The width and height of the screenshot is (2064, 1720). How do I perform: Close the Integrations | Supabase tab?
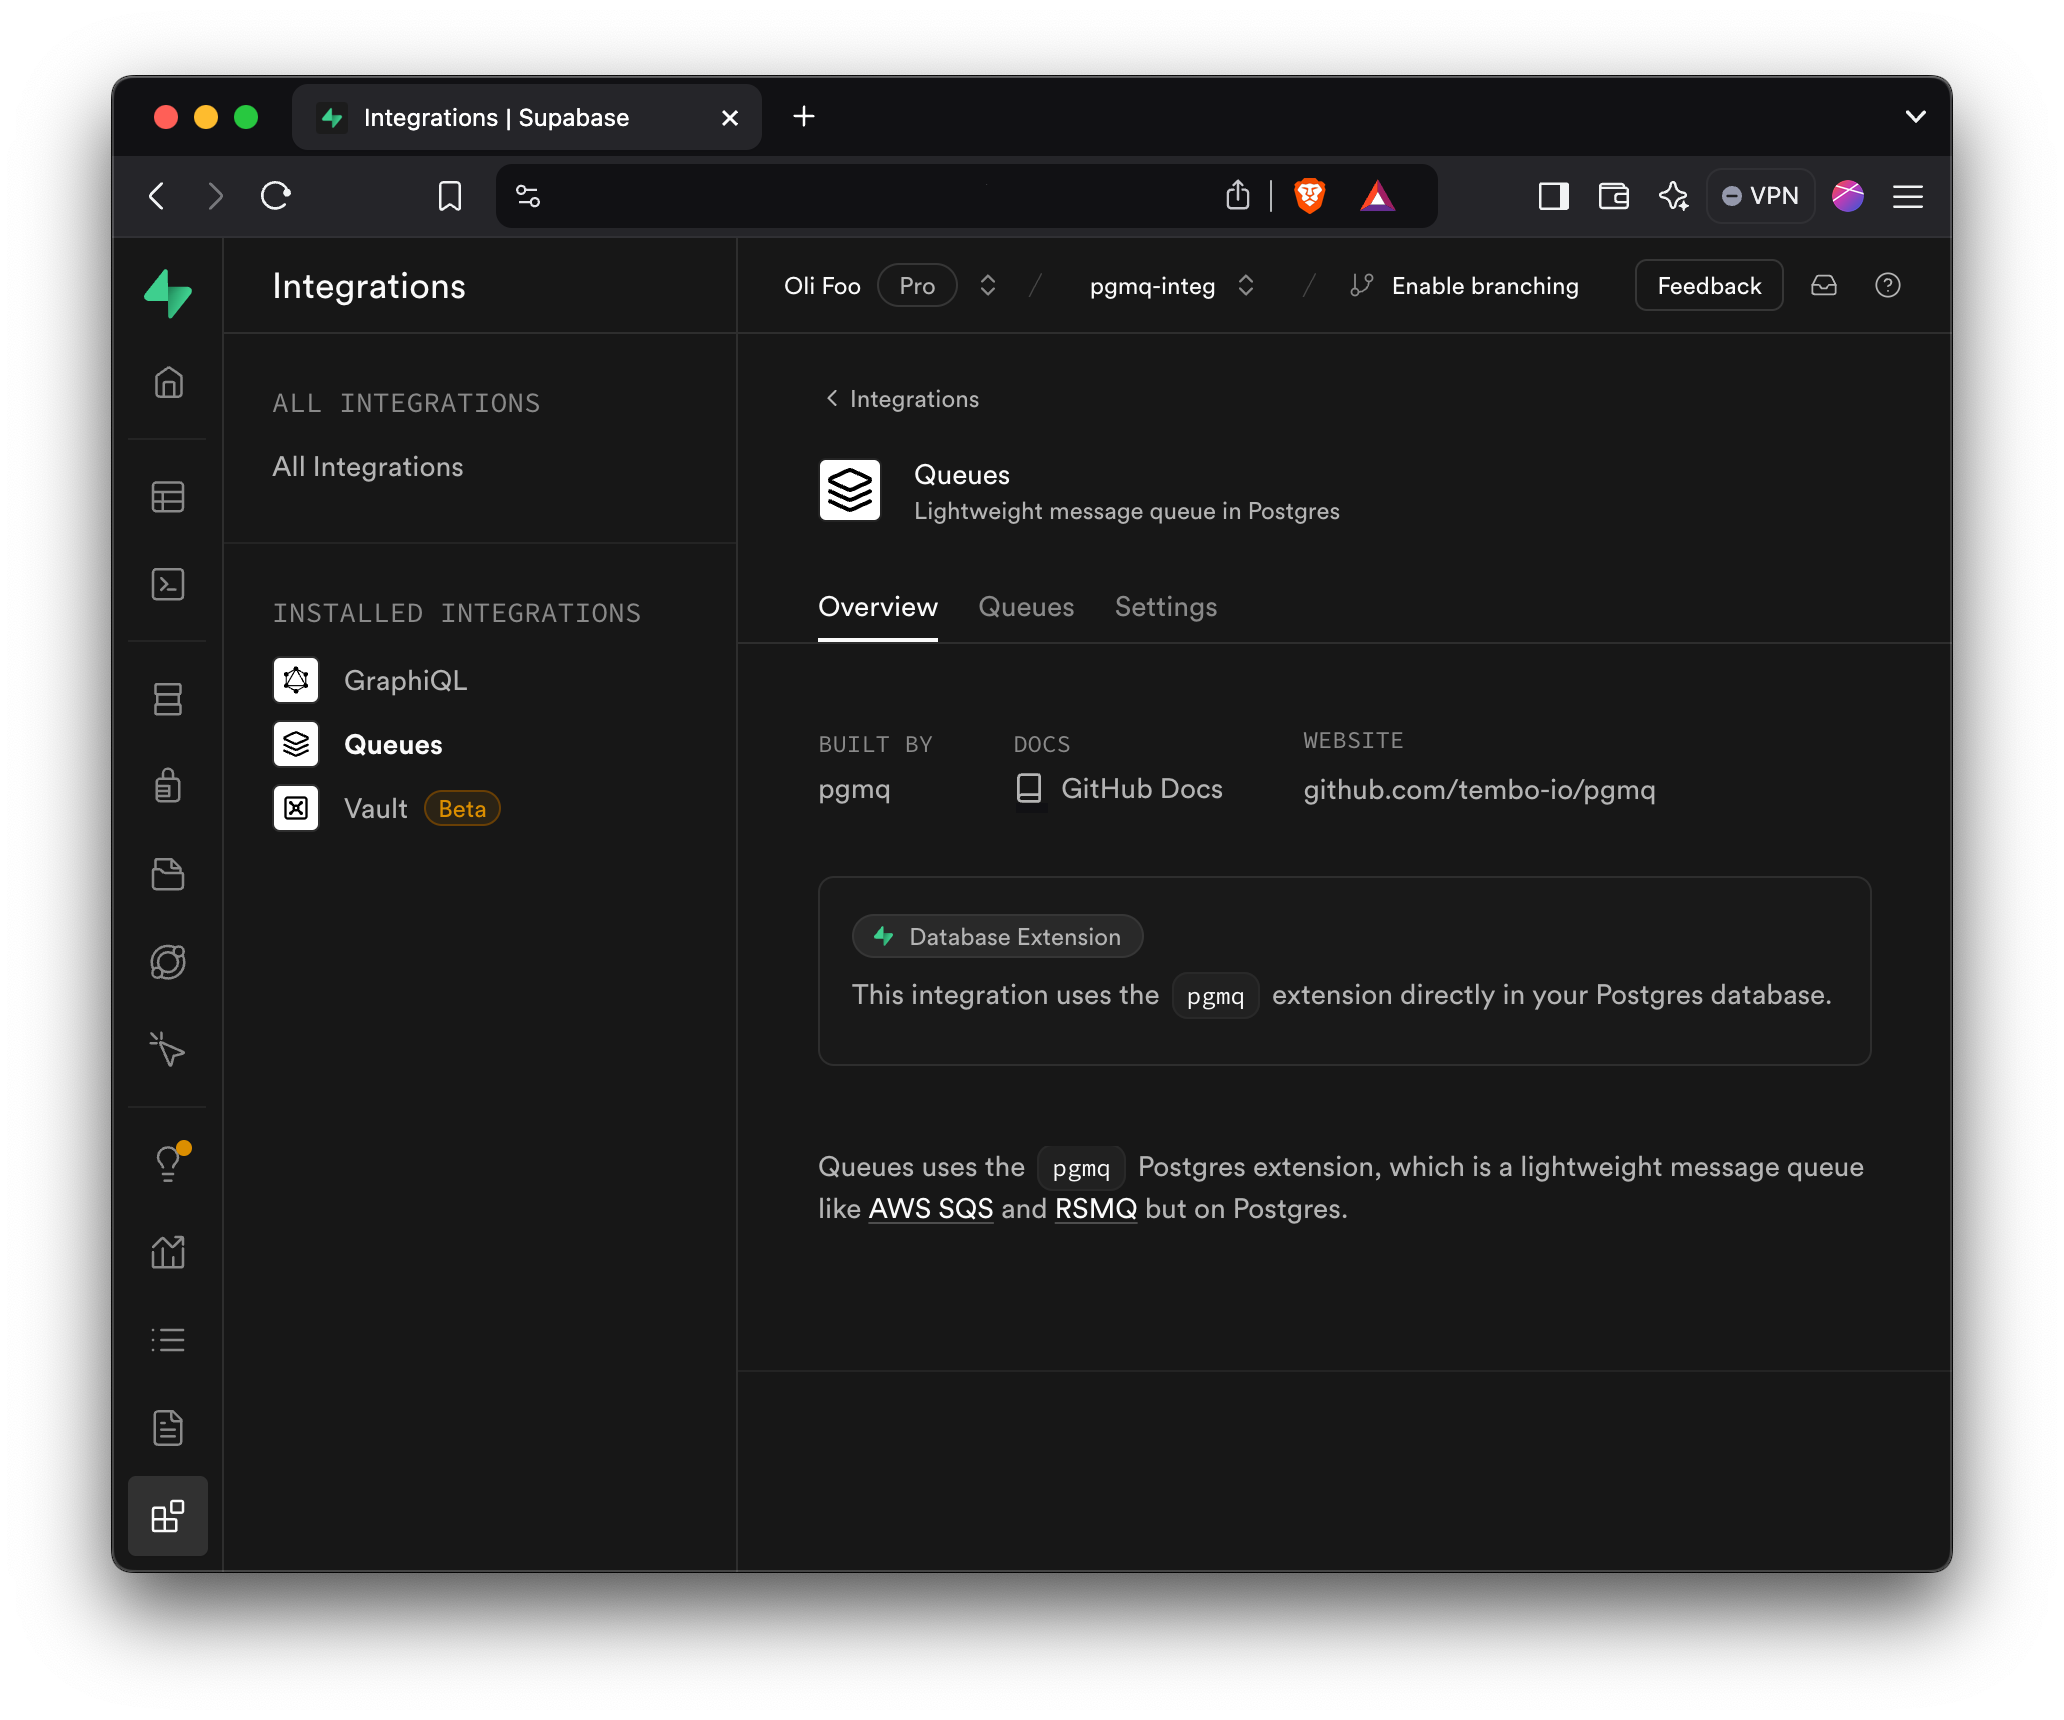pyautogui.click(x=730, y=118)
